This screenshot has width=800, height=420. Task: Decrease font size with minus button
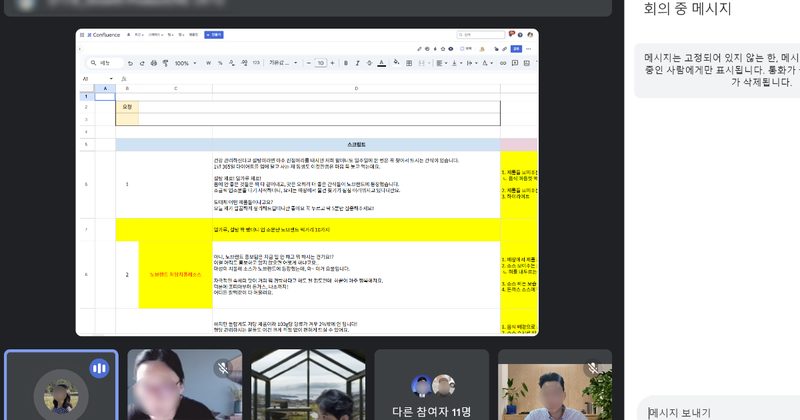(x=309, y=63)
